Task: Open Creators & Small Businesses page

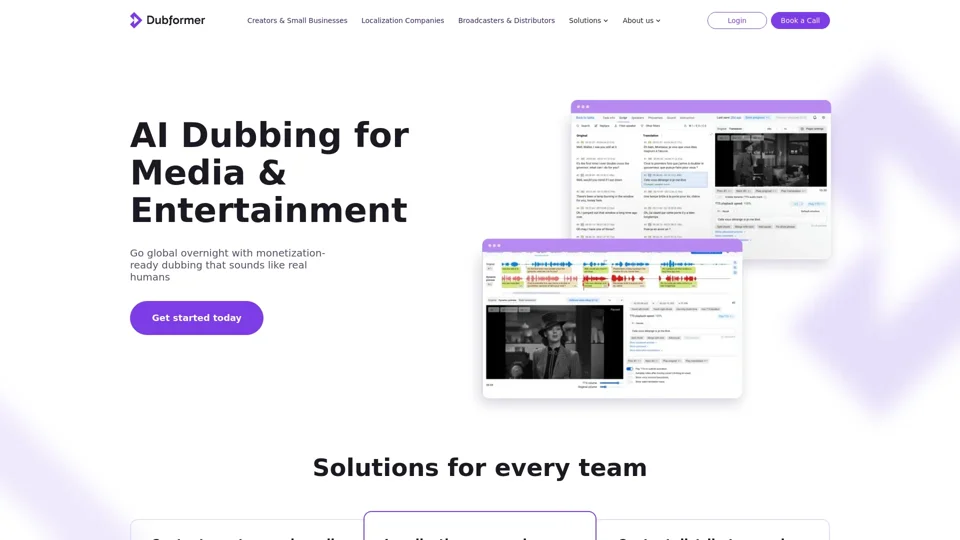Action: coord(297,20)
